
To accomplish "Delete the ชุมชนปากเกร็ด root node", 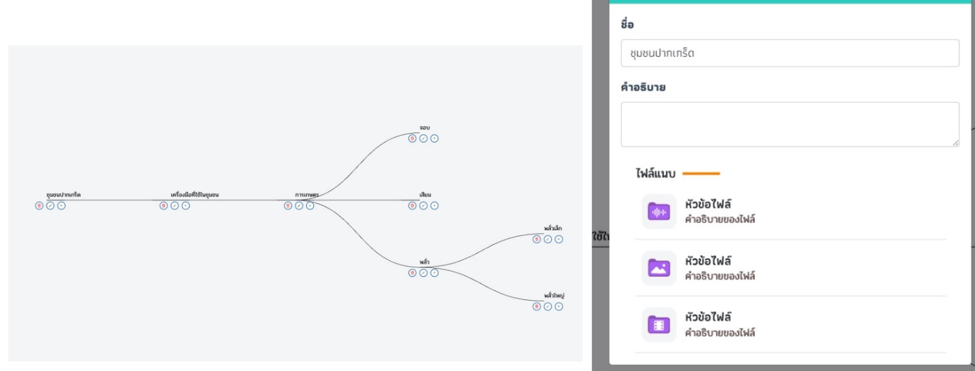I will tap(39, 206).
